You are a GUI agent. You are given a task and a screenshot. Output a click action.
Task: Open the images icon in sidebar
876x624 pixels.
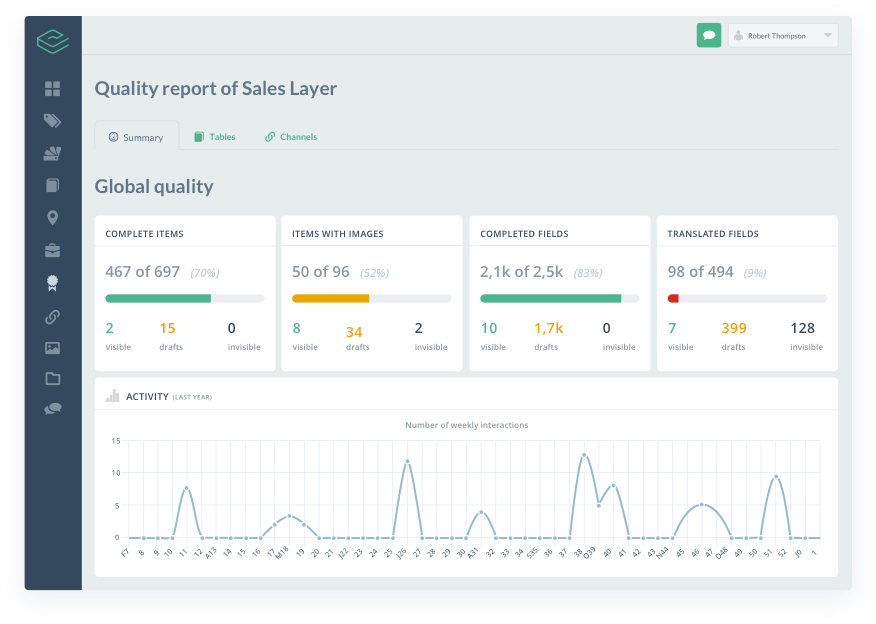coord(53,348)
